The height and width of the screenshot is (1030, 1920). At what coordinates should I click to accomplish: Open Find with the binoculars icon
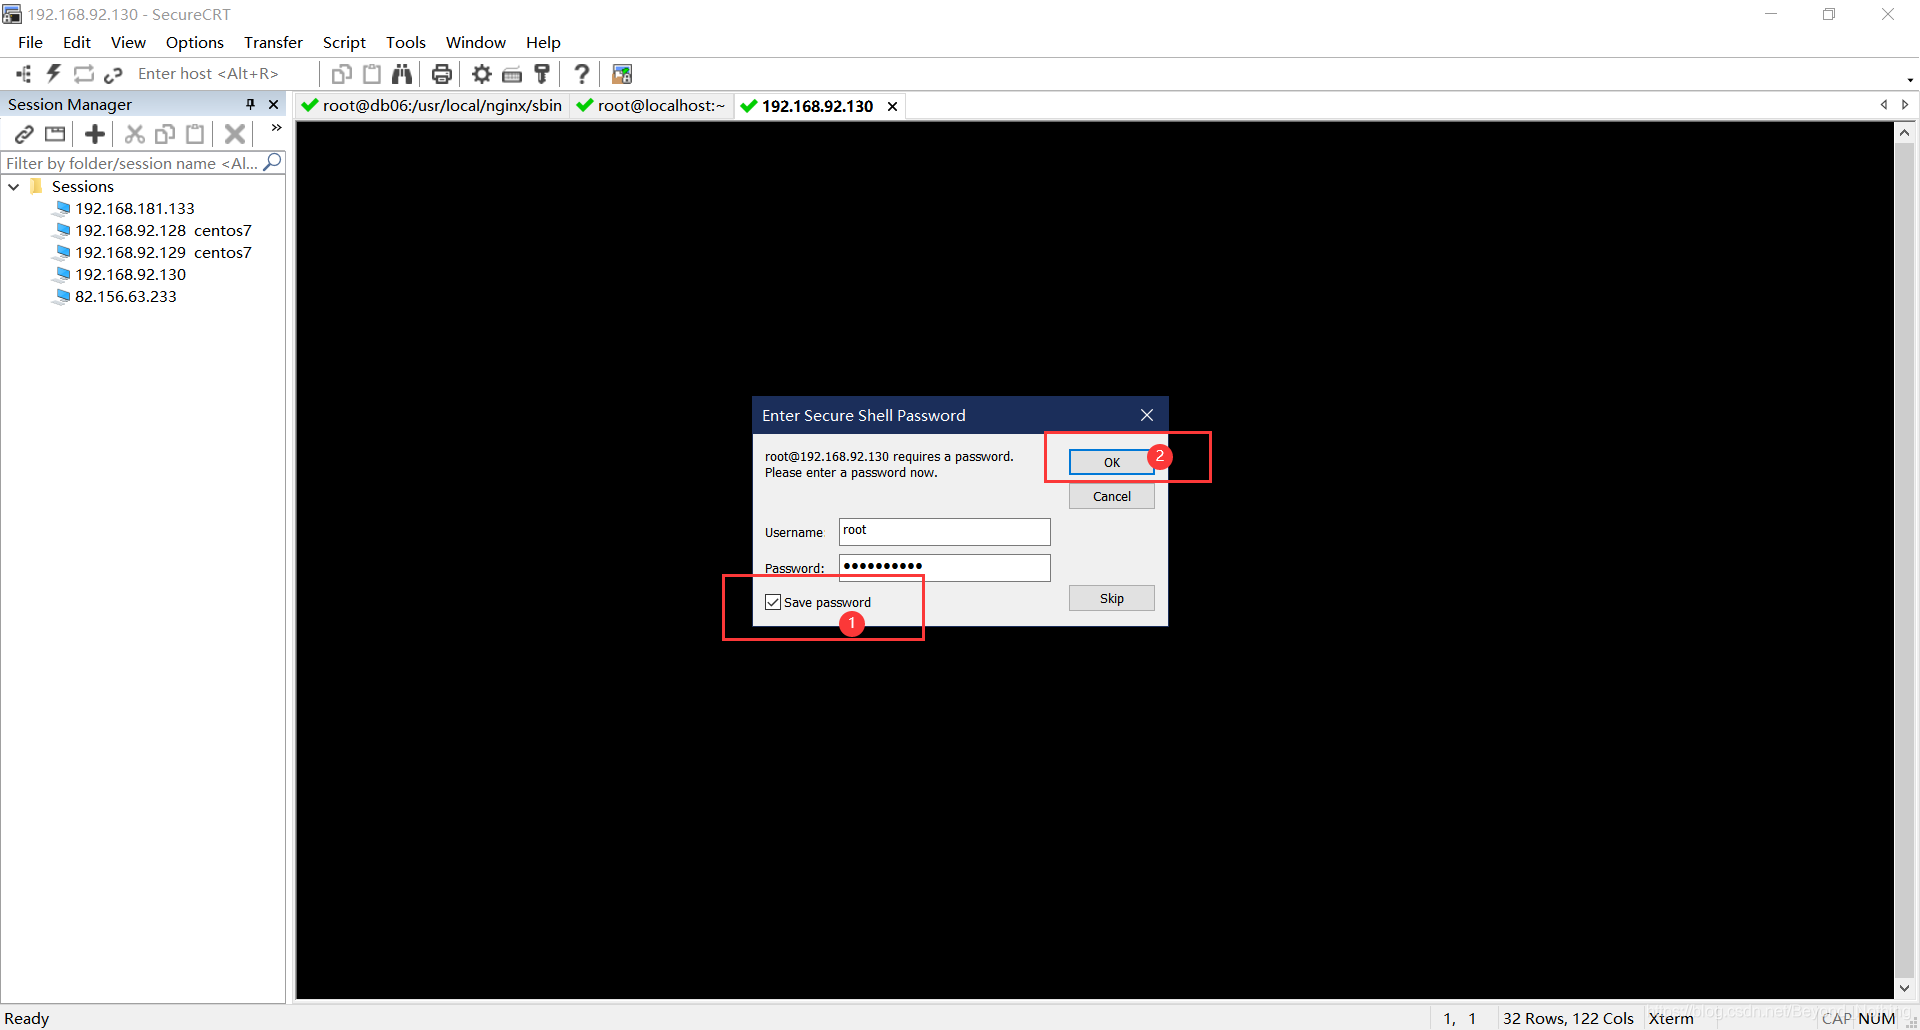pos(402,74)
